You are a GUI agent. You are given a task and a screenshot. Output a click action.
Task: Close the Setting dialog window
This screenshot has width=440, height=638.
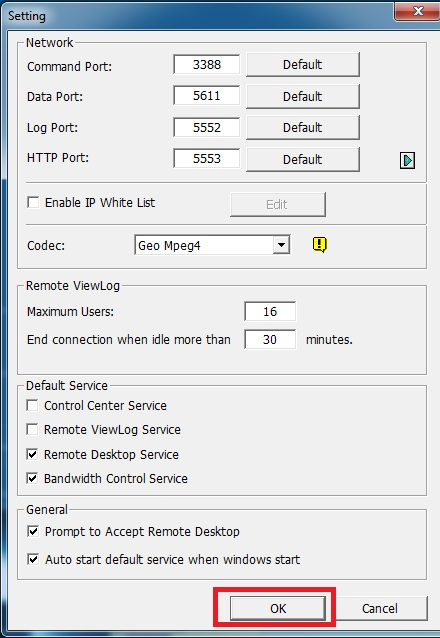417,11
